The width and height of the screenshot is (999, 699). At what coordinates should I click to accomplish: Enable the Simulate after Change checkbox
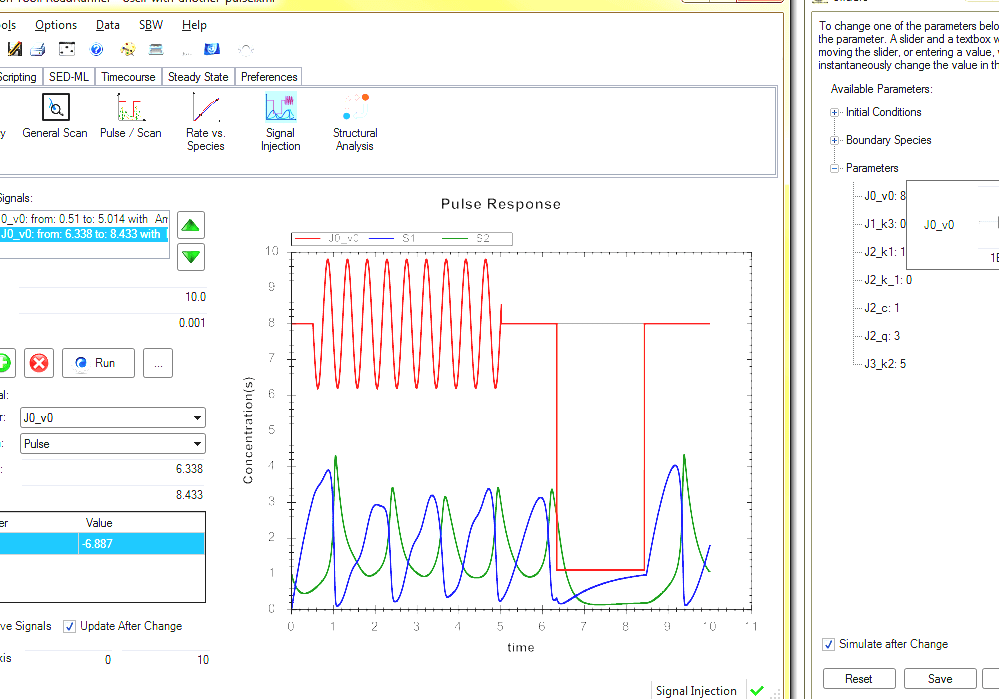(828, 644)
